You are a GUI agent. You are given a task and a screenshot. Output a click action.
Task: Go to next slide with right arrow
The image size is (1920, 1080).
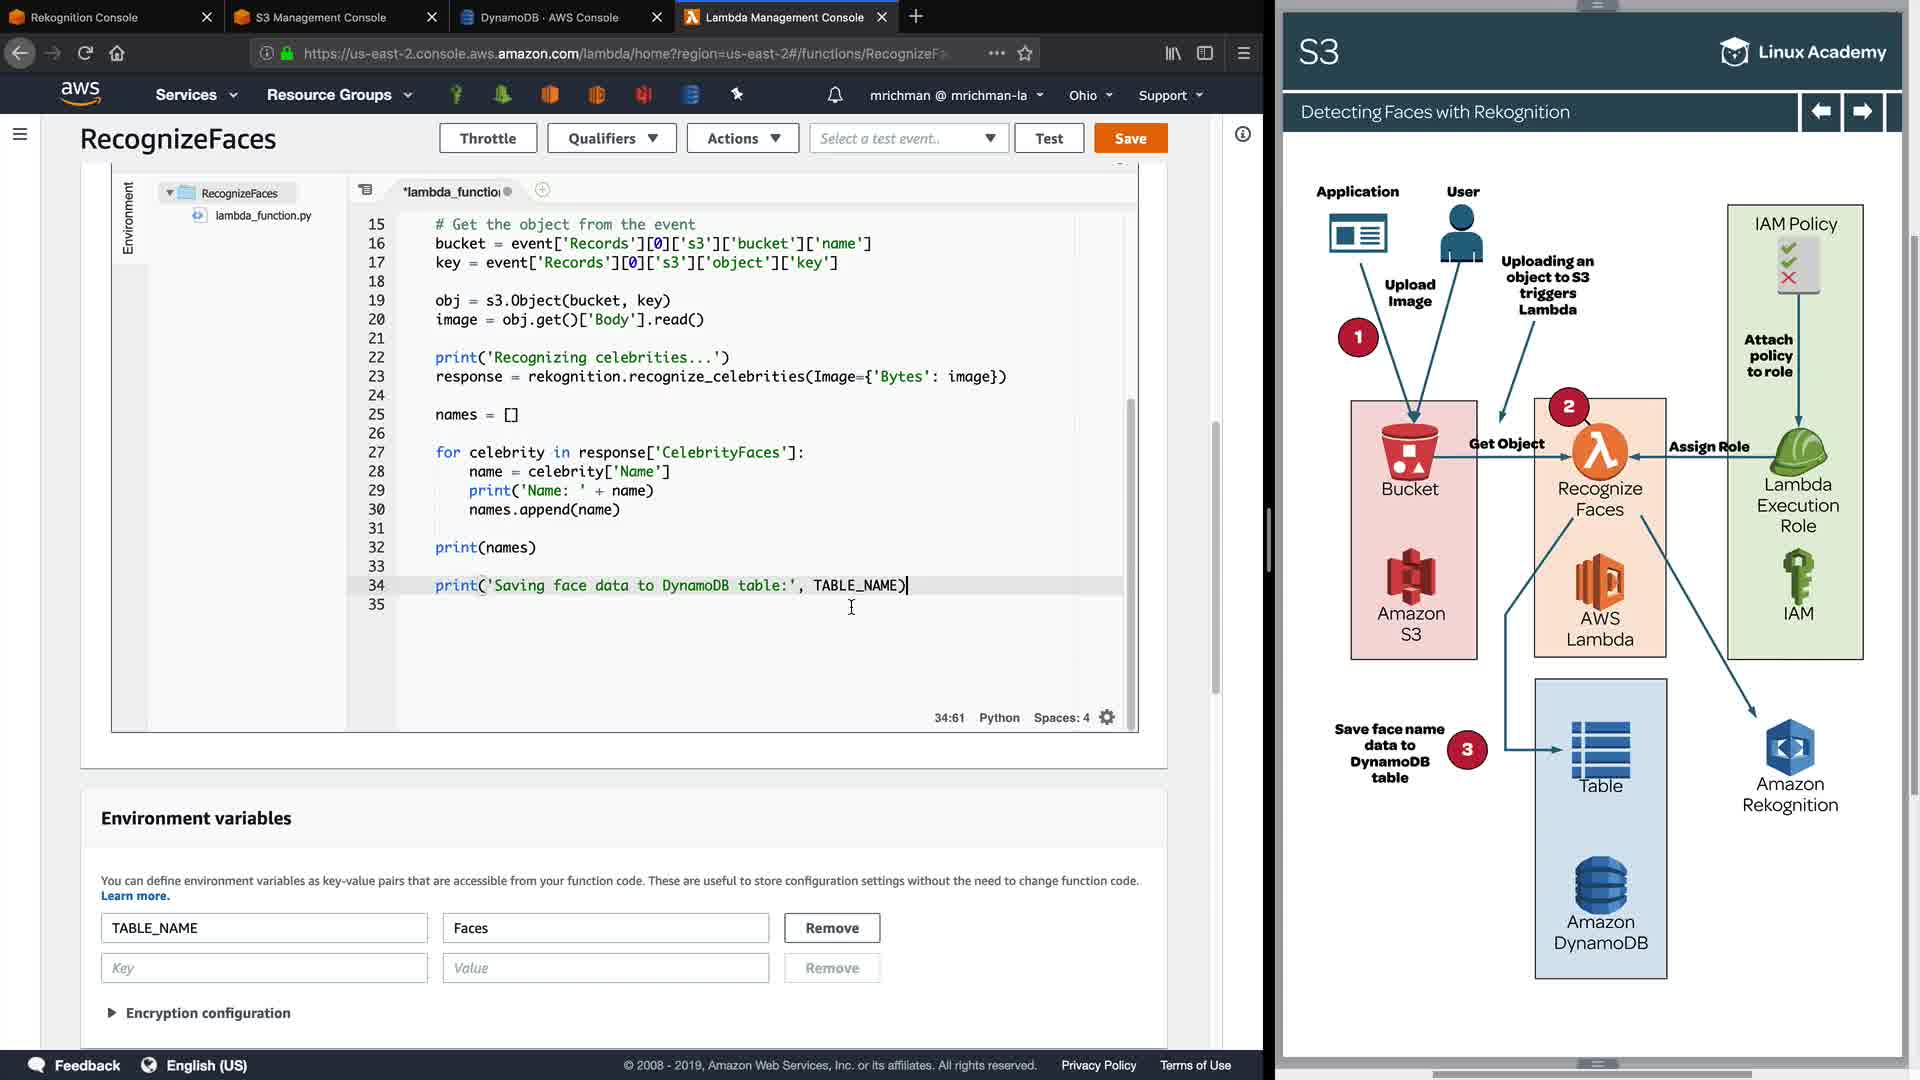(x=1862, y=112)
